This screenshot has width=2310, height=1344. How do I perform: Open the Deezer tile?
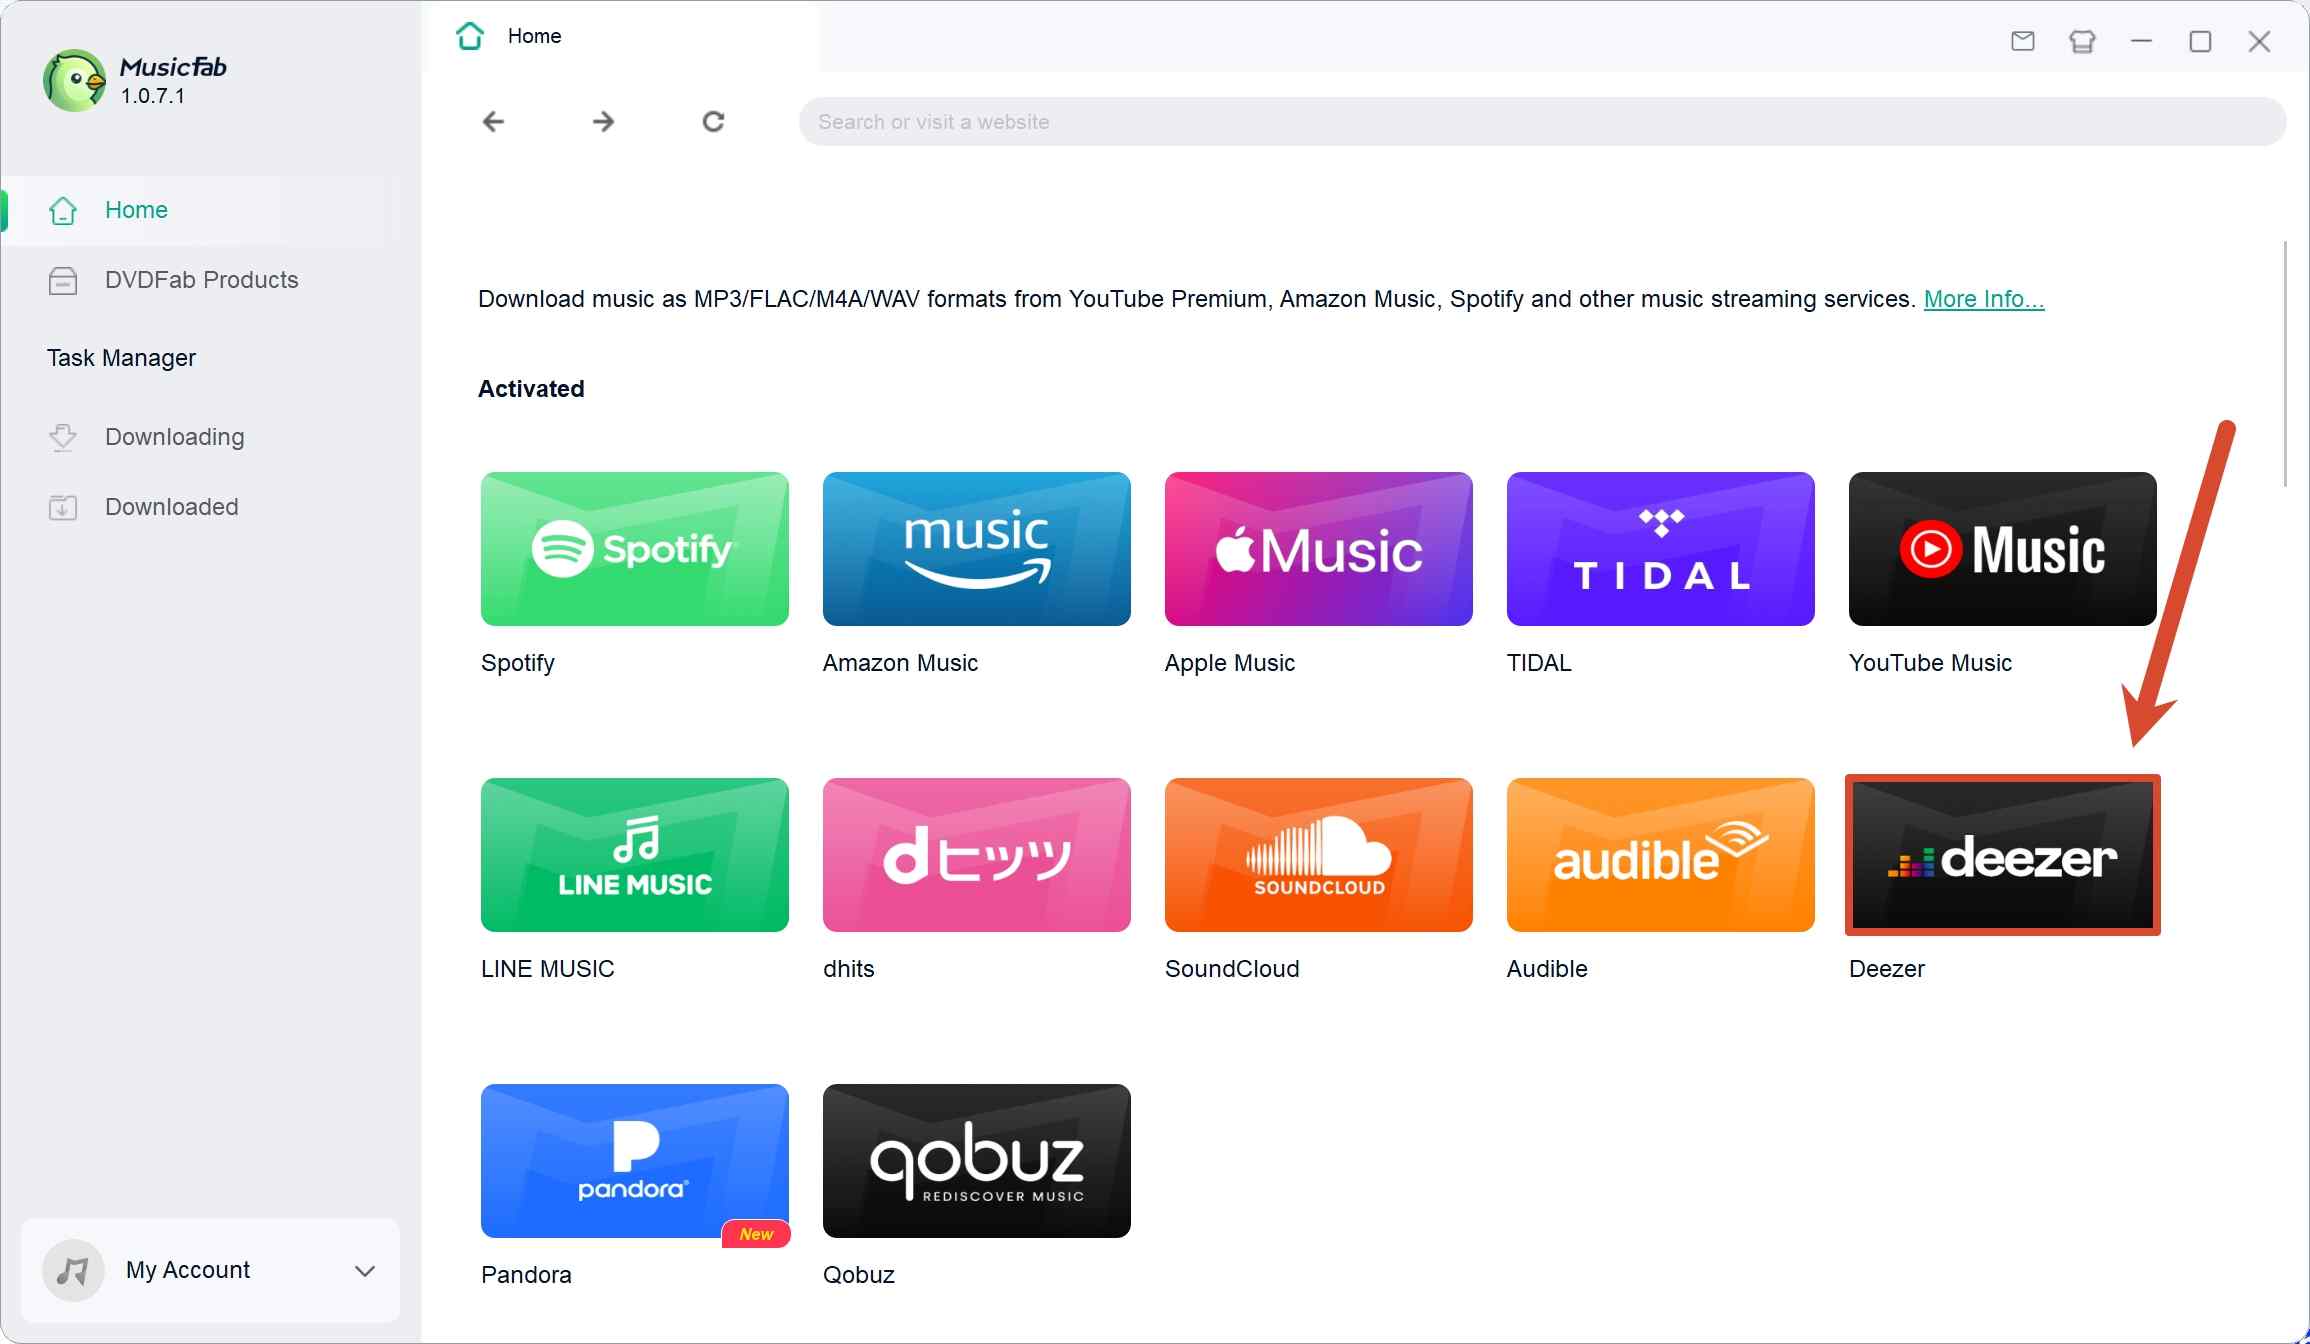click(2002, 855)
